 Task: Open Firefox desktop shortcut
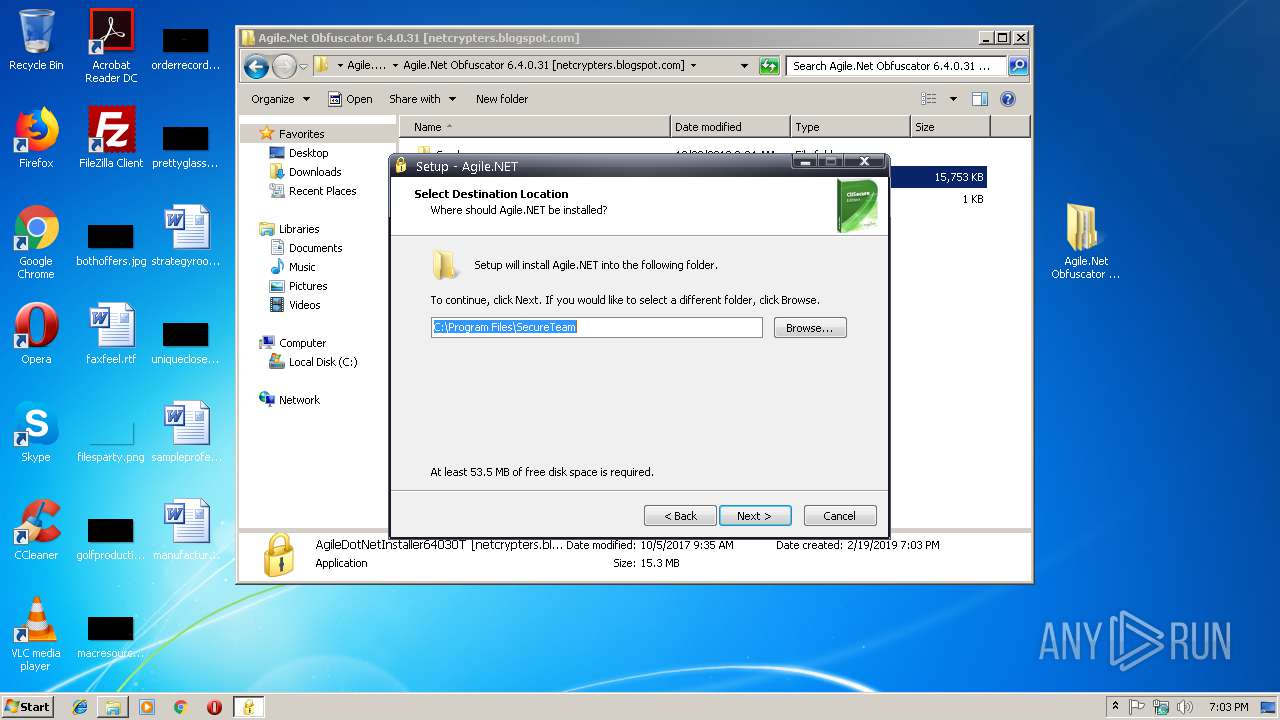click(x=36, y=138)
